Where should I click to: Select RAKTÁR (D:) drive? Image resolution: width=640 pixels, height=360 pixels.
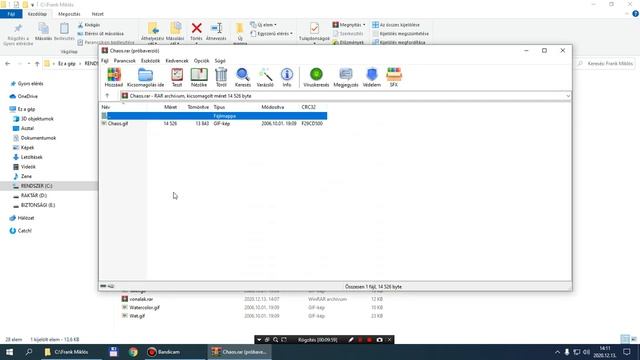[34, 196]
